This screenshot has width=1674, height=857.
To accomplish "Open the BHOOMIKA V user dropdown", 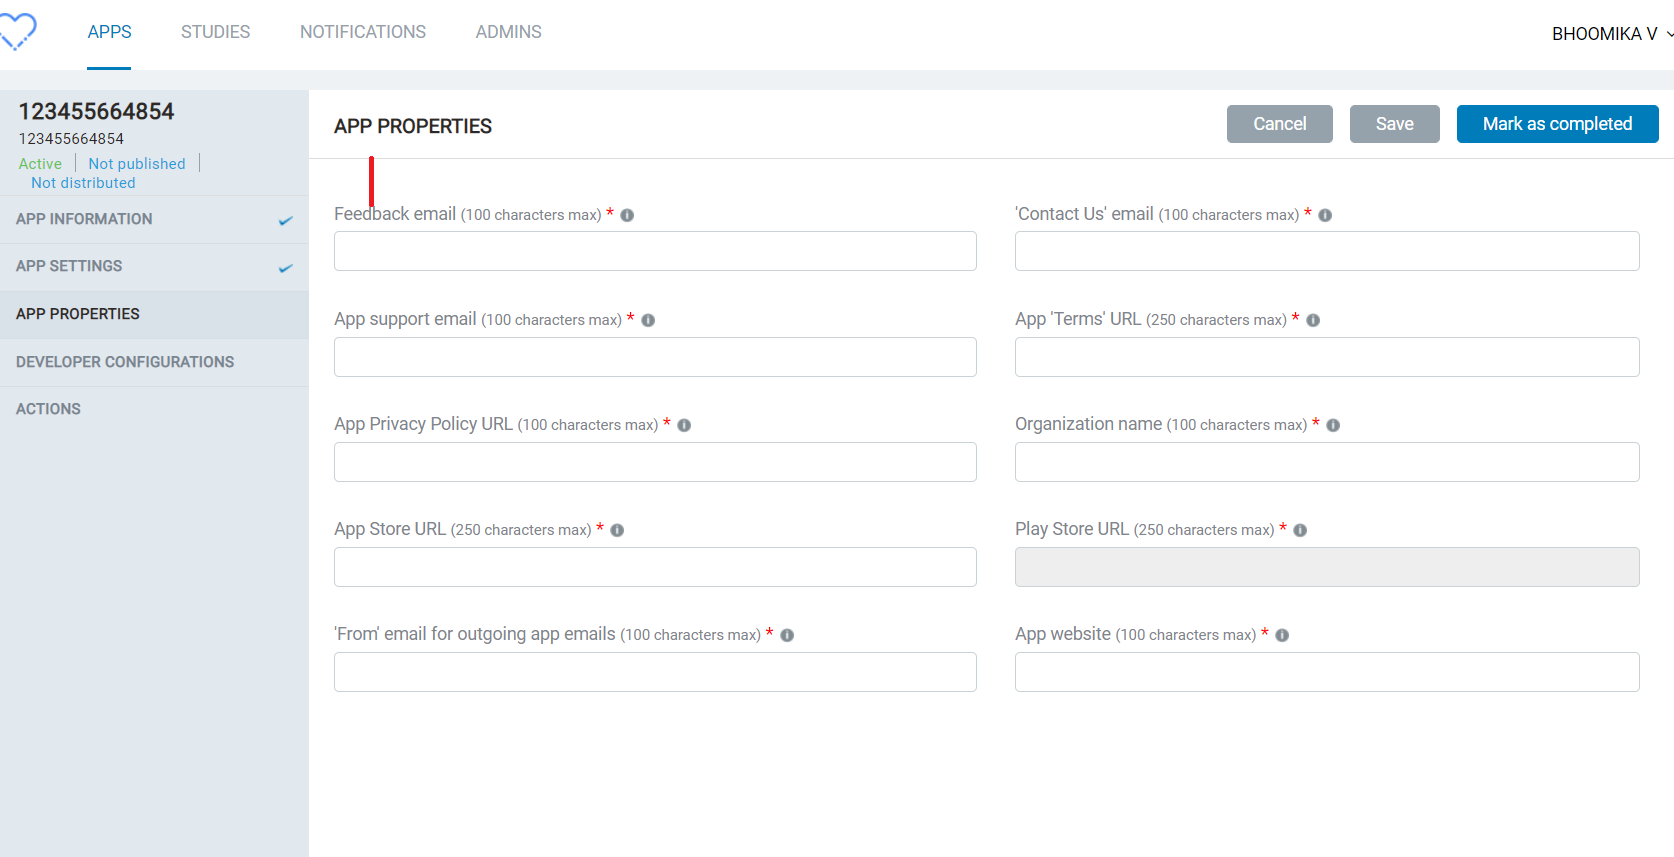I will [x=1612, y=34].
